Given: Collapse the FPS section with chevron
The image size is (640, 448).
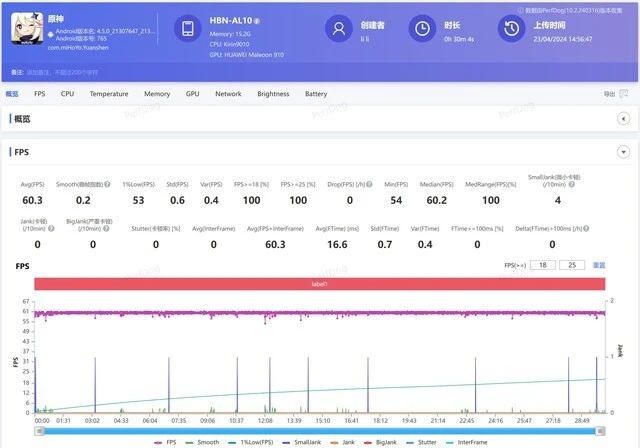Looking at the screenshot, I should (x=623, y=152).
